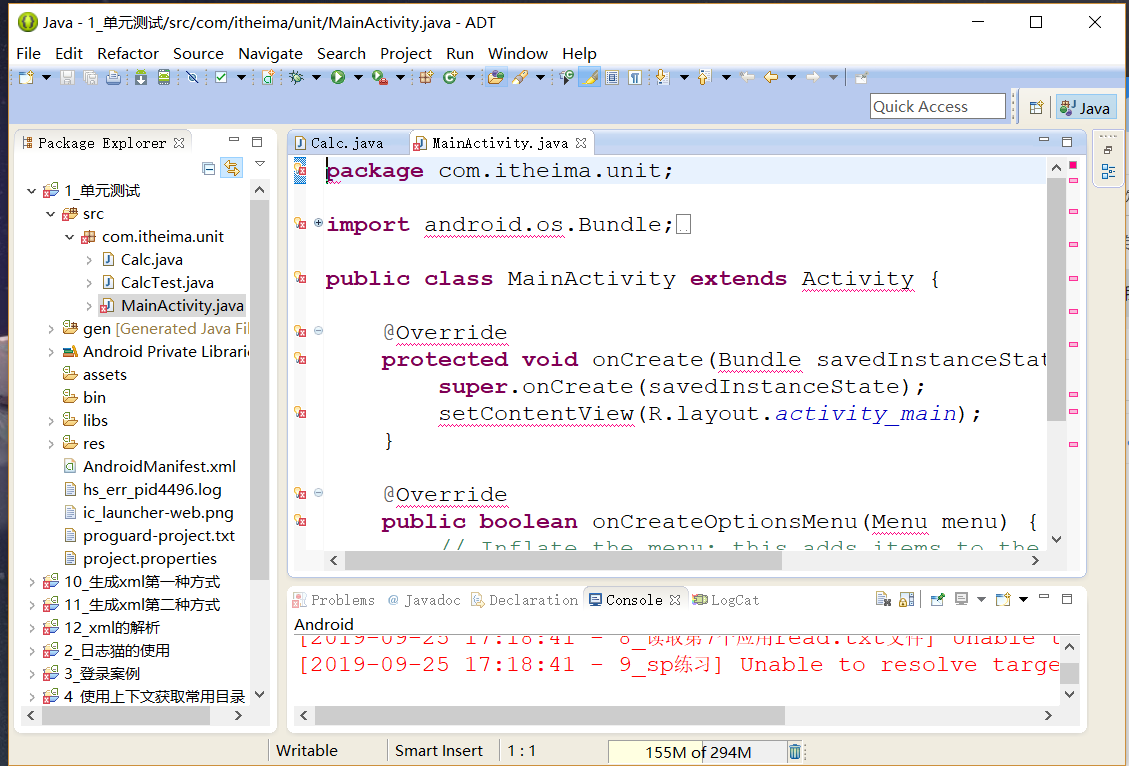Open the Open Console dropdown arrow

1023,599
